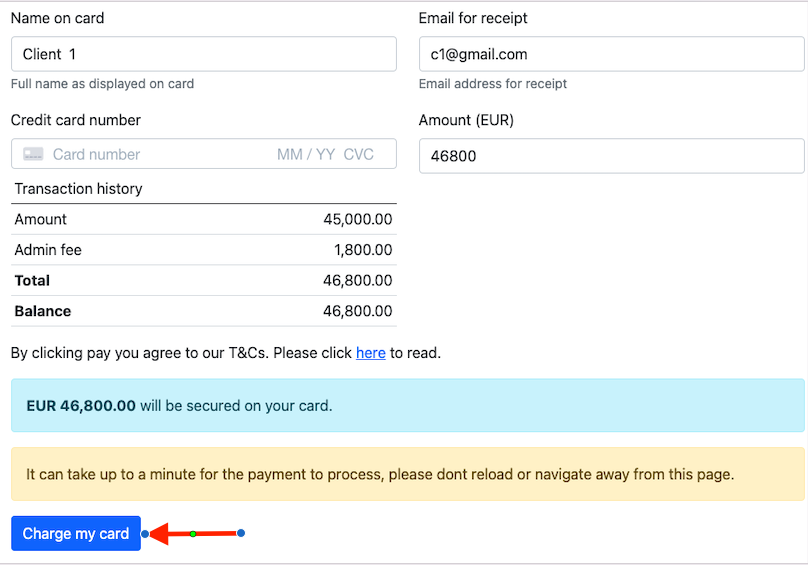Click the Email for receipt field
808x565 pixels.
click(611, 54)
